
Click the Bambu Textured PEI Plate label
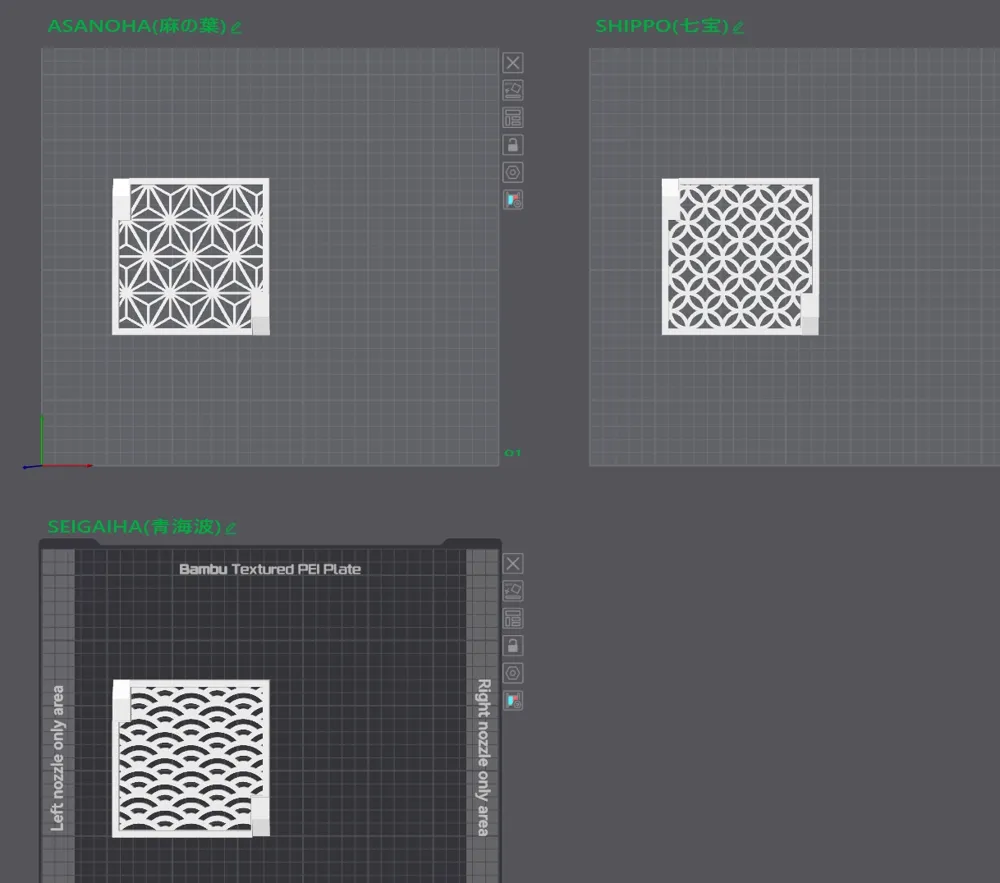[270, 569]
